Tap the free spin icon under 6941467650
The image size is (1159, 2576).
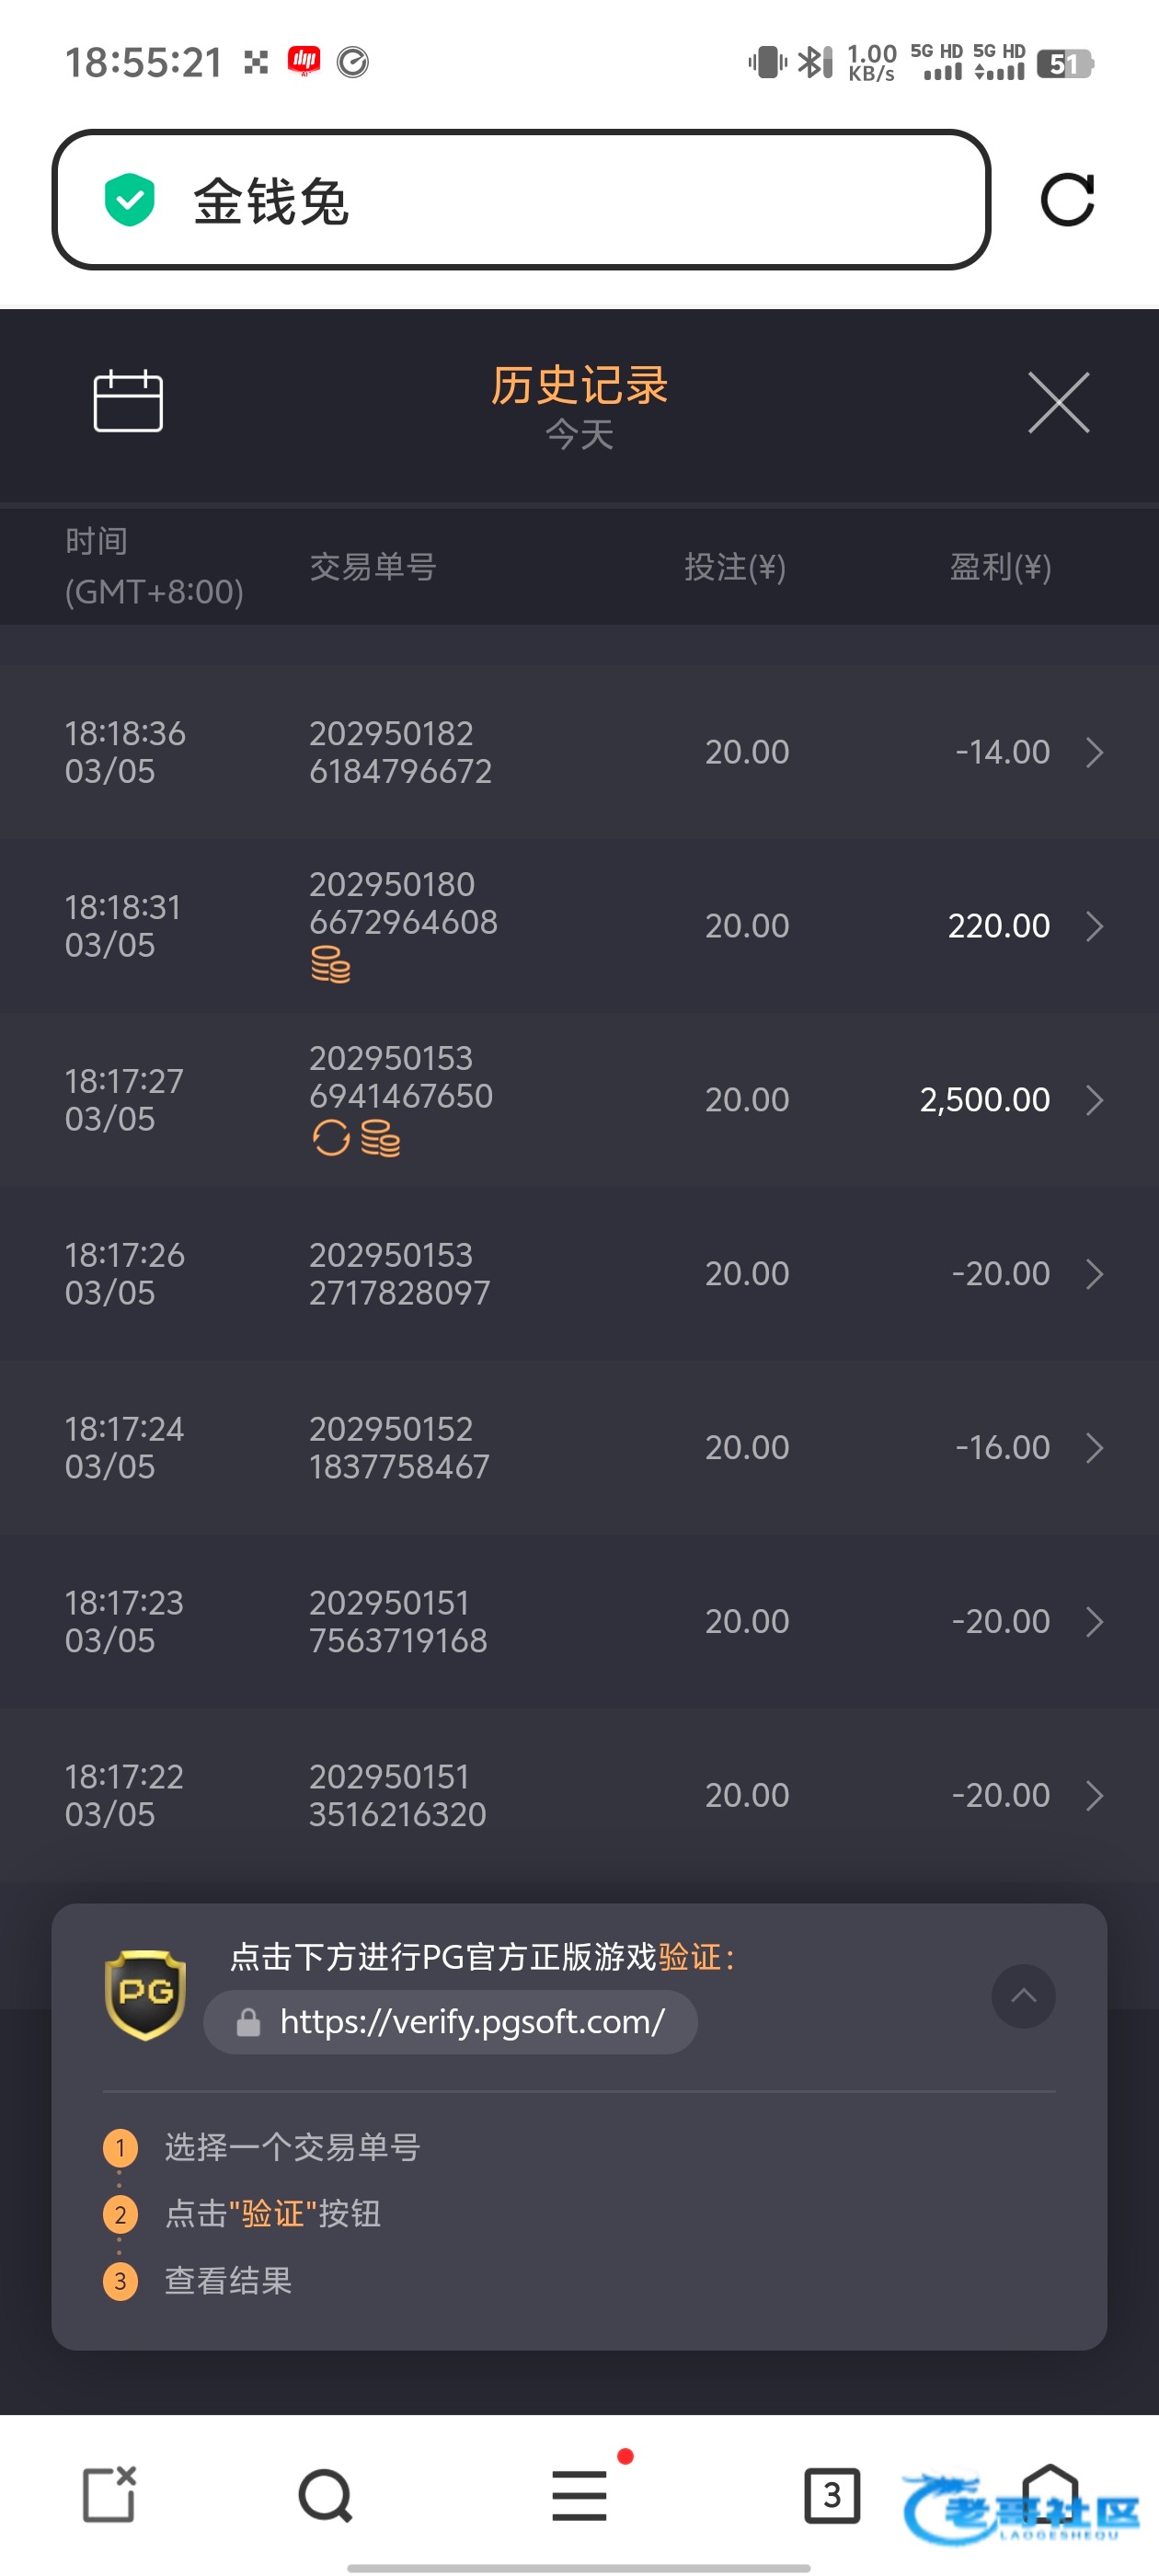pyautogui.click(x=331, y=1138)
